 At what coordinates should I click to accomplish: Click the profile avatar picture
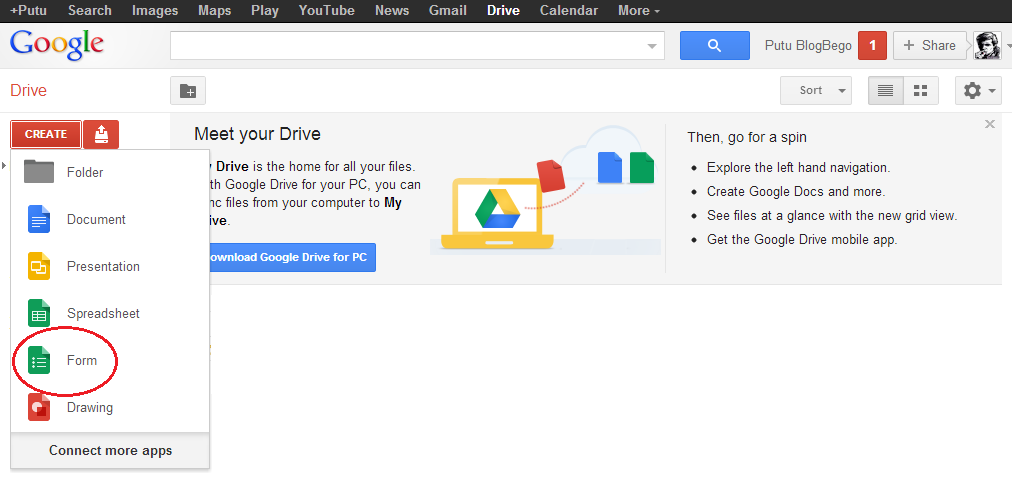point(987,45)
